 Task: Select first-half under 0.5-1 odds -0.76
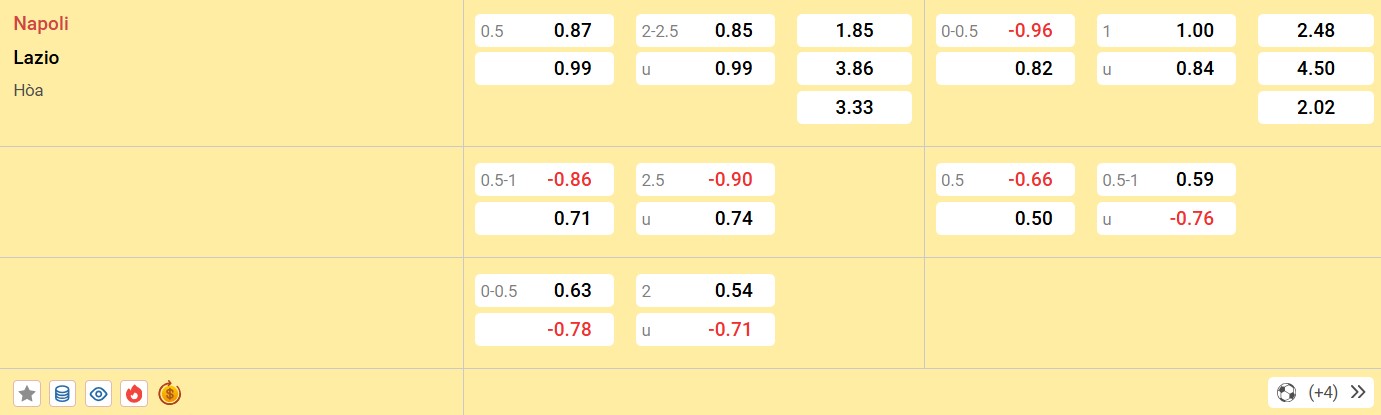coord(1166,218)
